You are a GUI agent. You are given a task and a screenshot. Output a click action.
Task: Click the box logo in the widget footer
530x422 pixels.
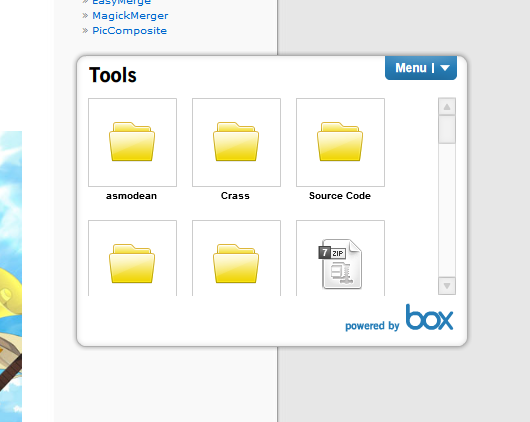click(x=429, y=317)
